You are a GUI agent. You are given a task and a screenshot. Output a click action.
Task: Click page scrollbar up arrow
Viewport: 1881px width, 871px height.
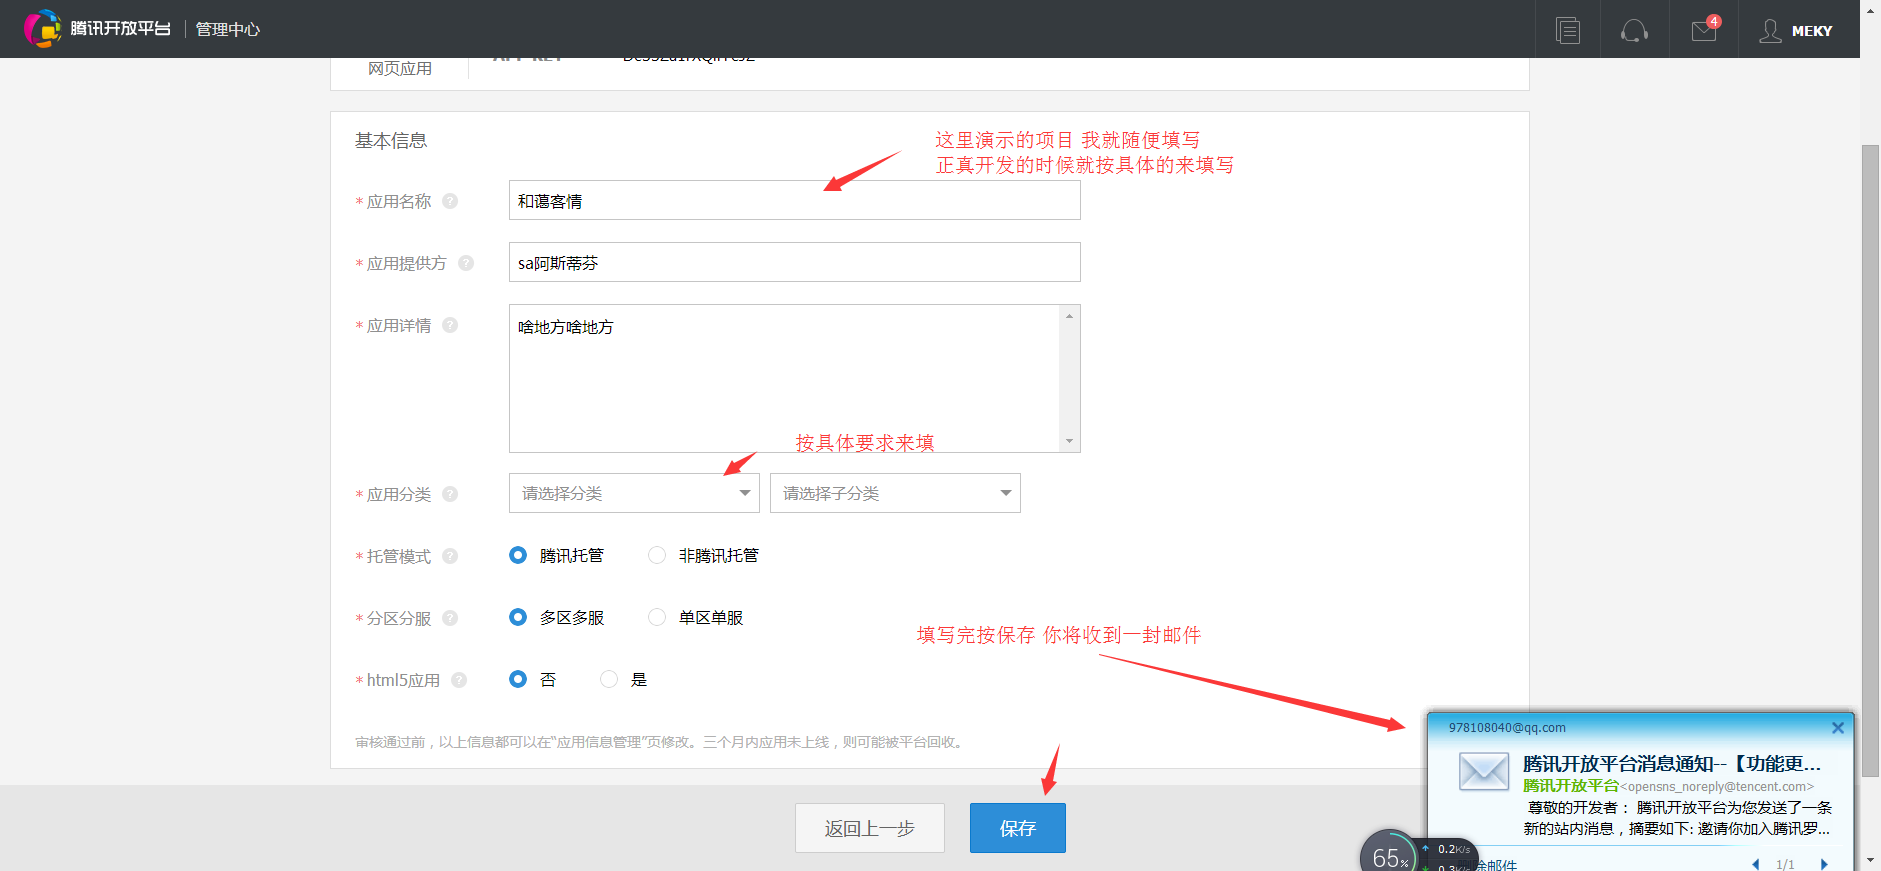tap(1870, 8)
